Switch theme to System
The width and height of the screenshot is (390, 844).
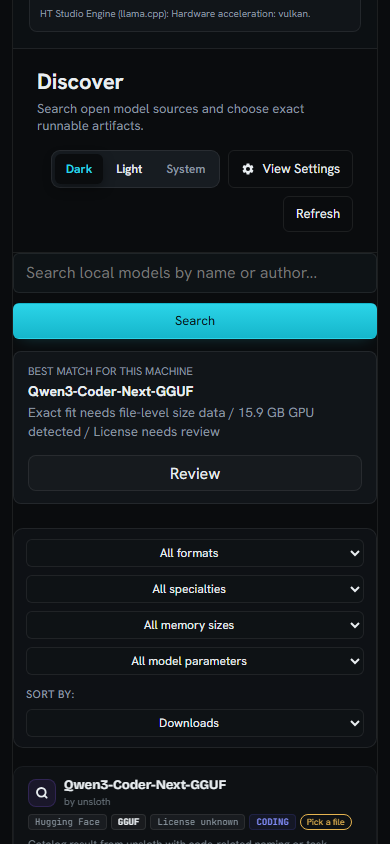coord(186,169)
